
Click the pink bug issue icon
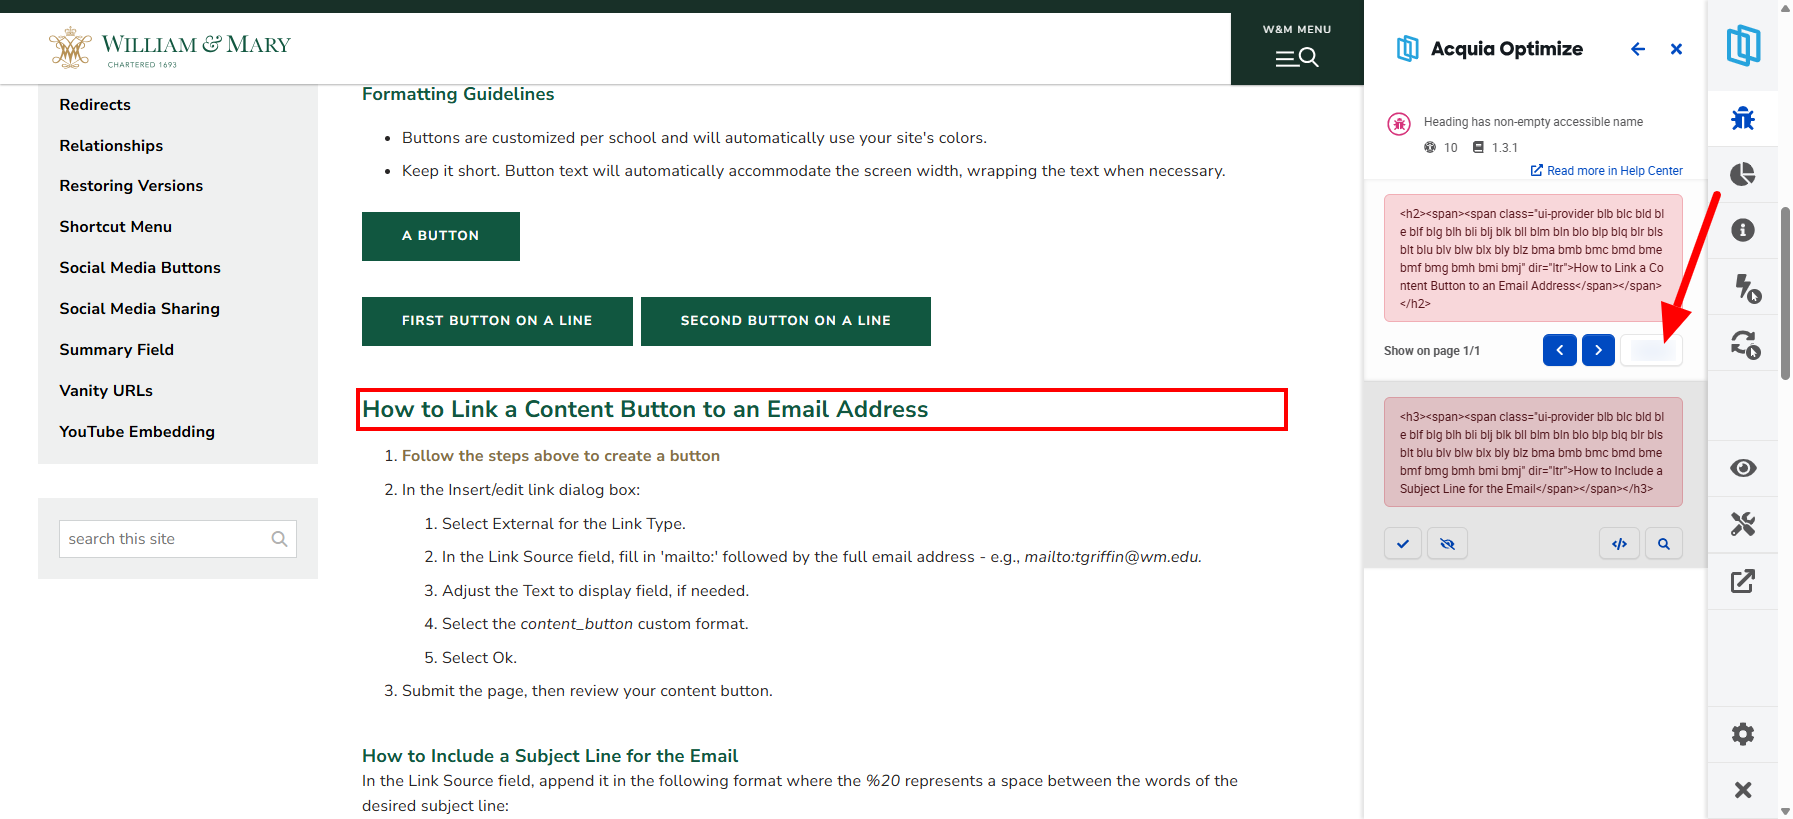1398,124
